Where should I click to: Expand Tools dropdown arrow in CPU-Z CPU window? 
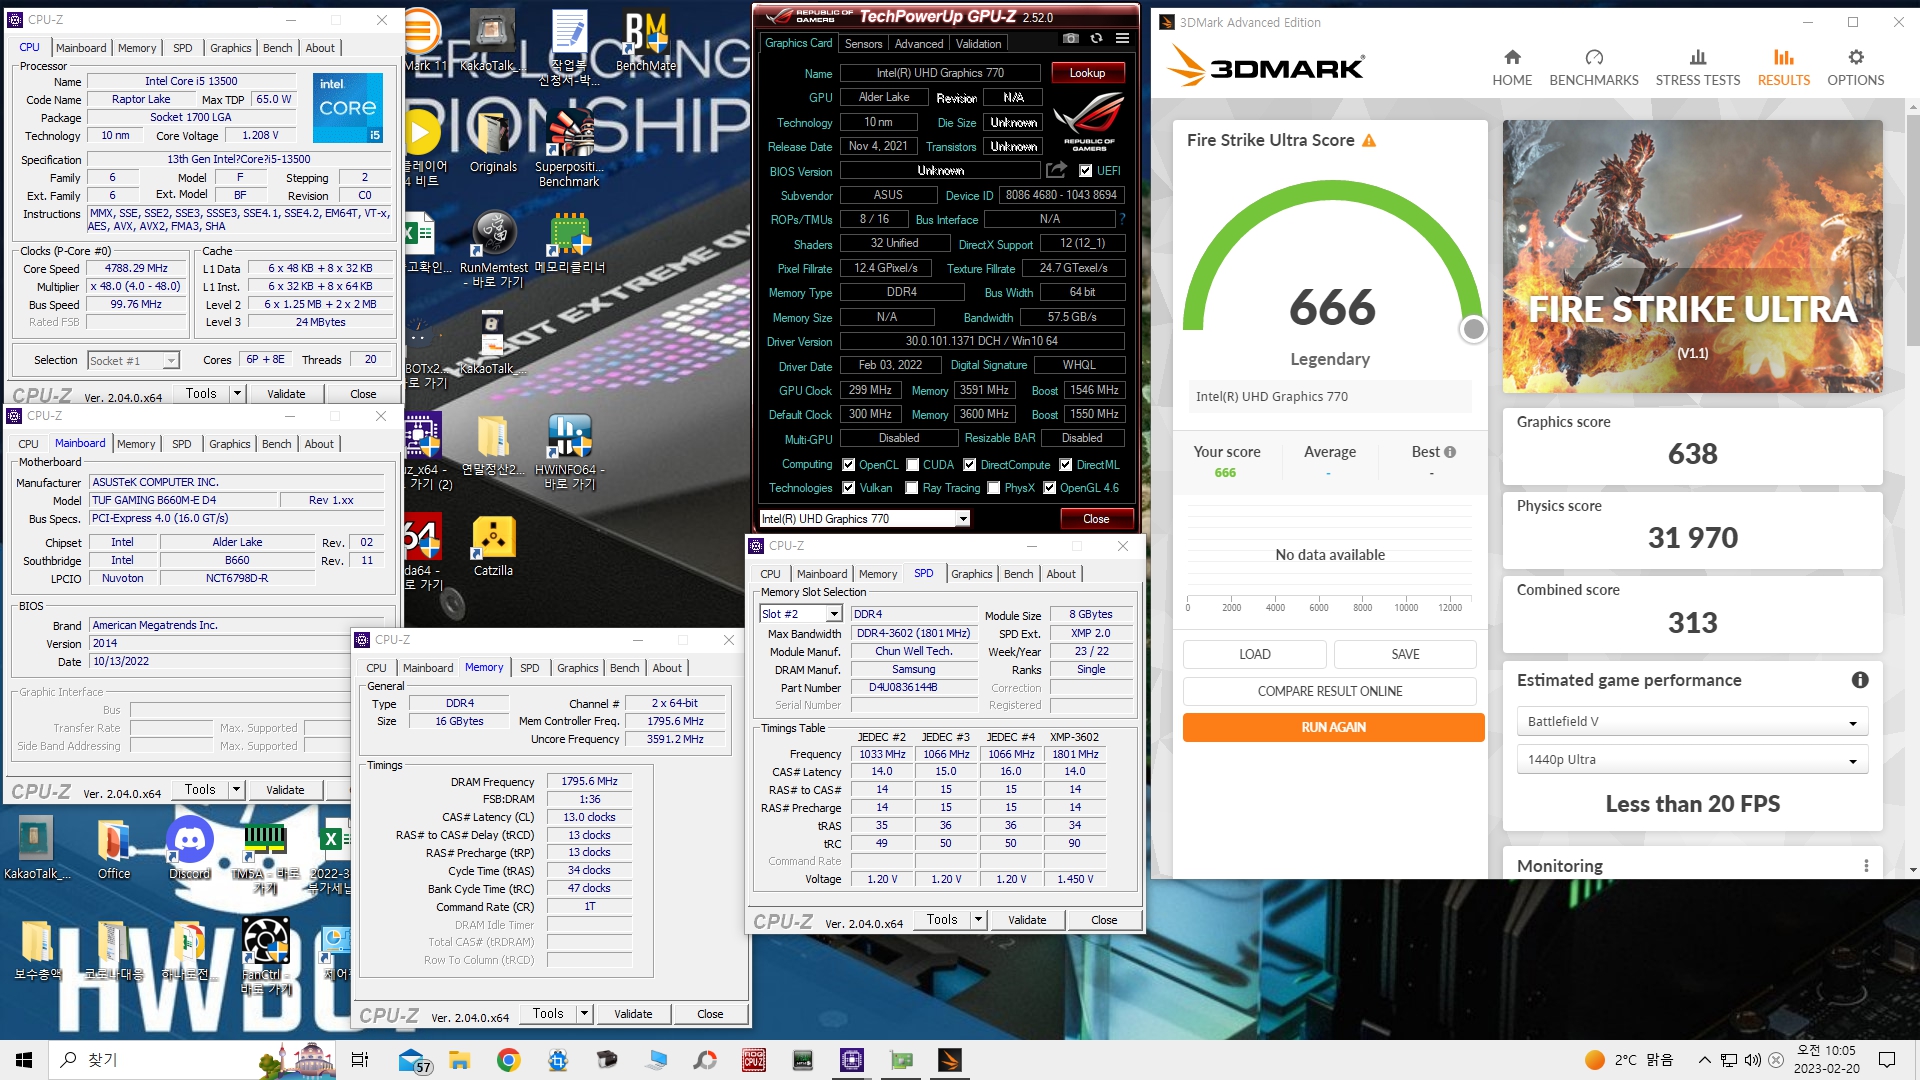pyautogui.click(x=238, y=394)
